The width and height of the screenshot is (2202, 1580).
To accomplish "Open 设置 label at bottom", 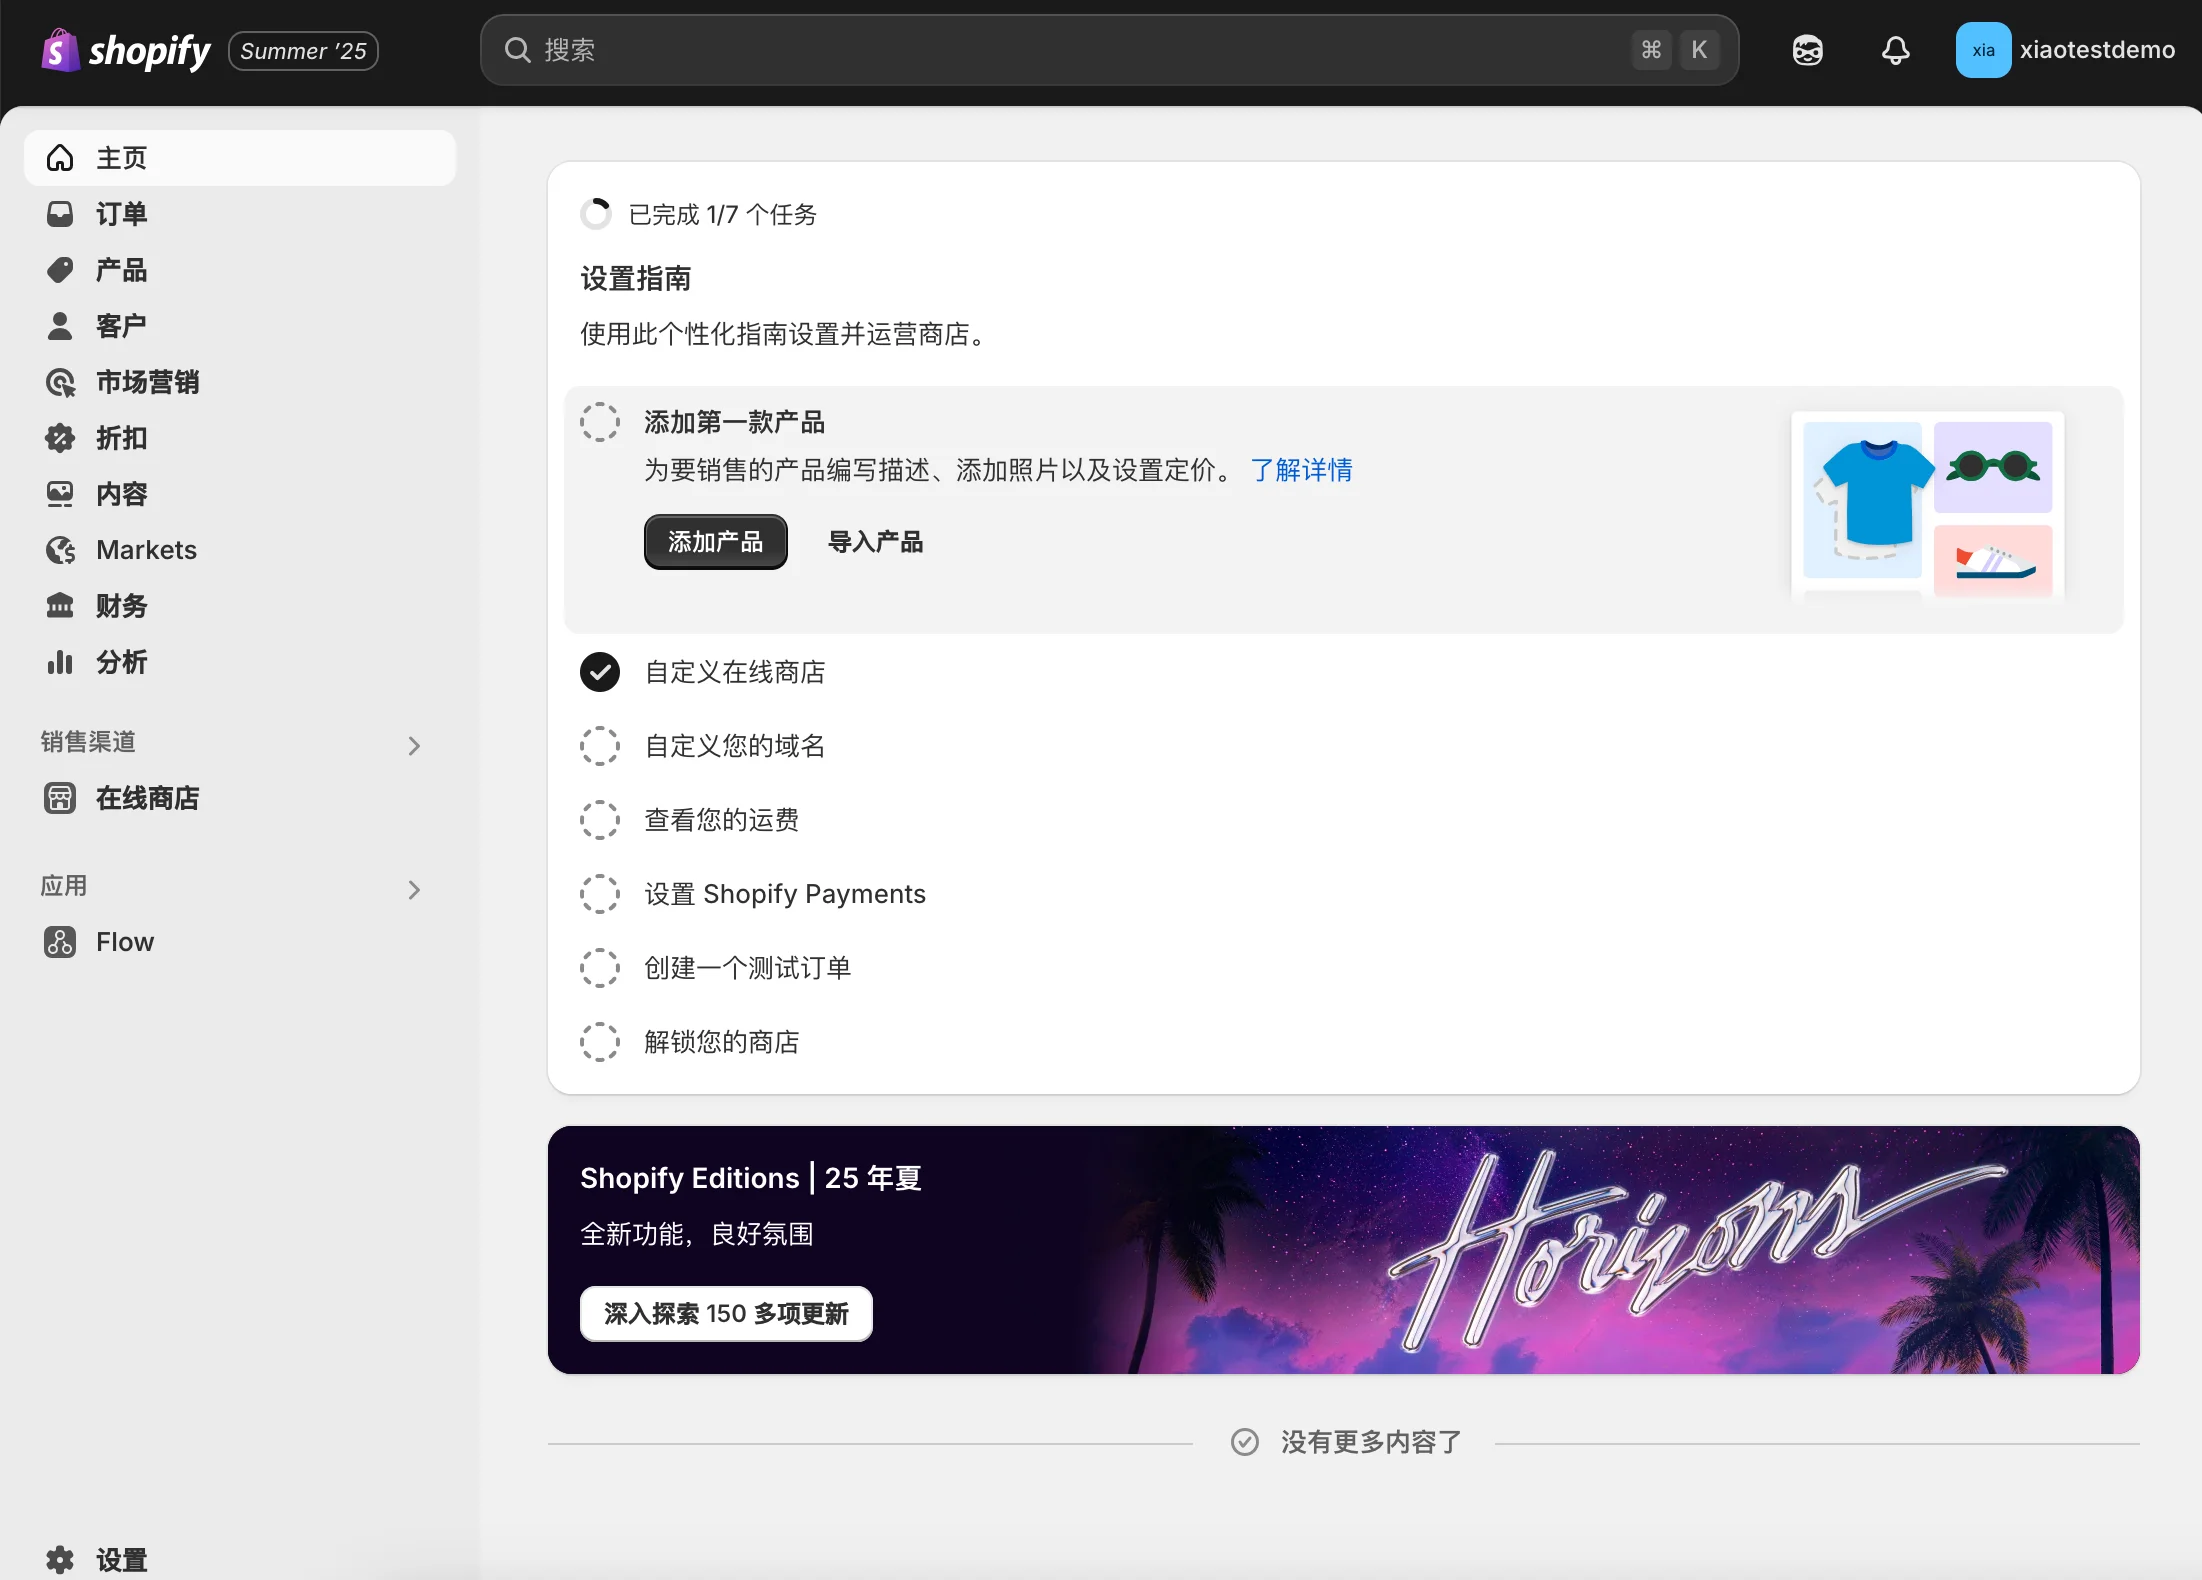I will click(x=121, y=1559).
